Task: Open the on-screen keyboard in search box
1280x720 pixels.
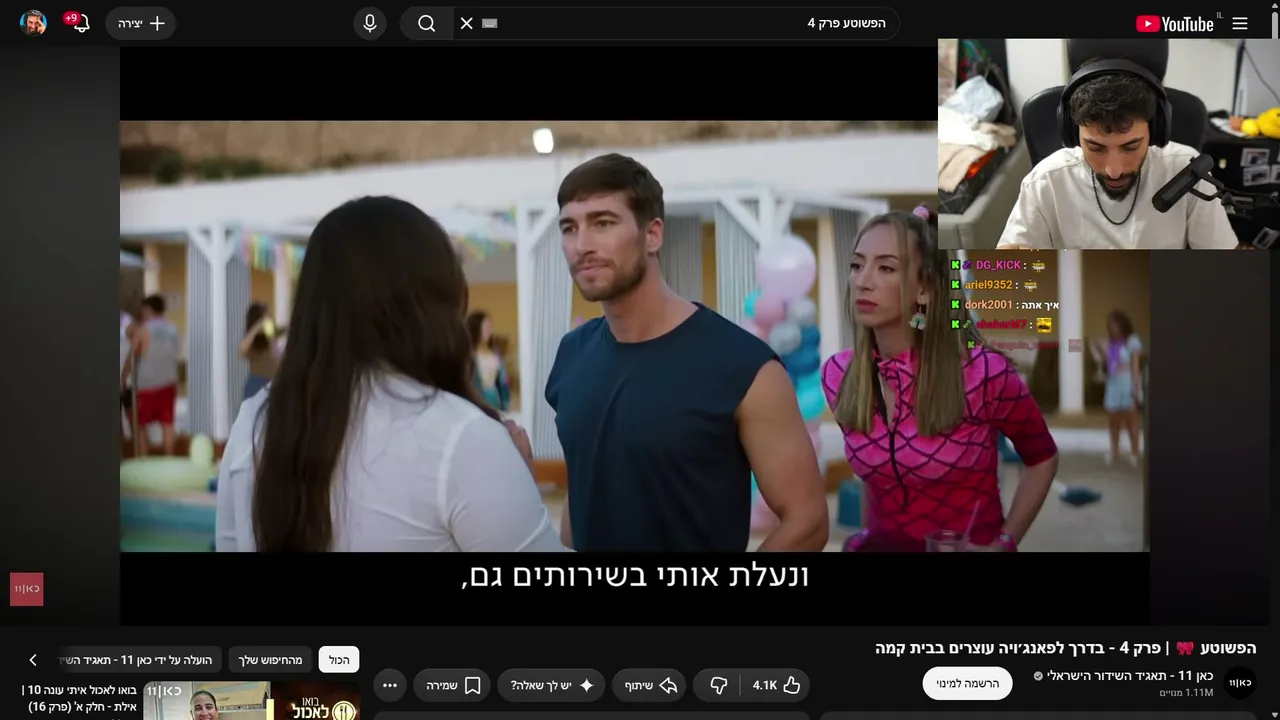Action: point(489,23)
